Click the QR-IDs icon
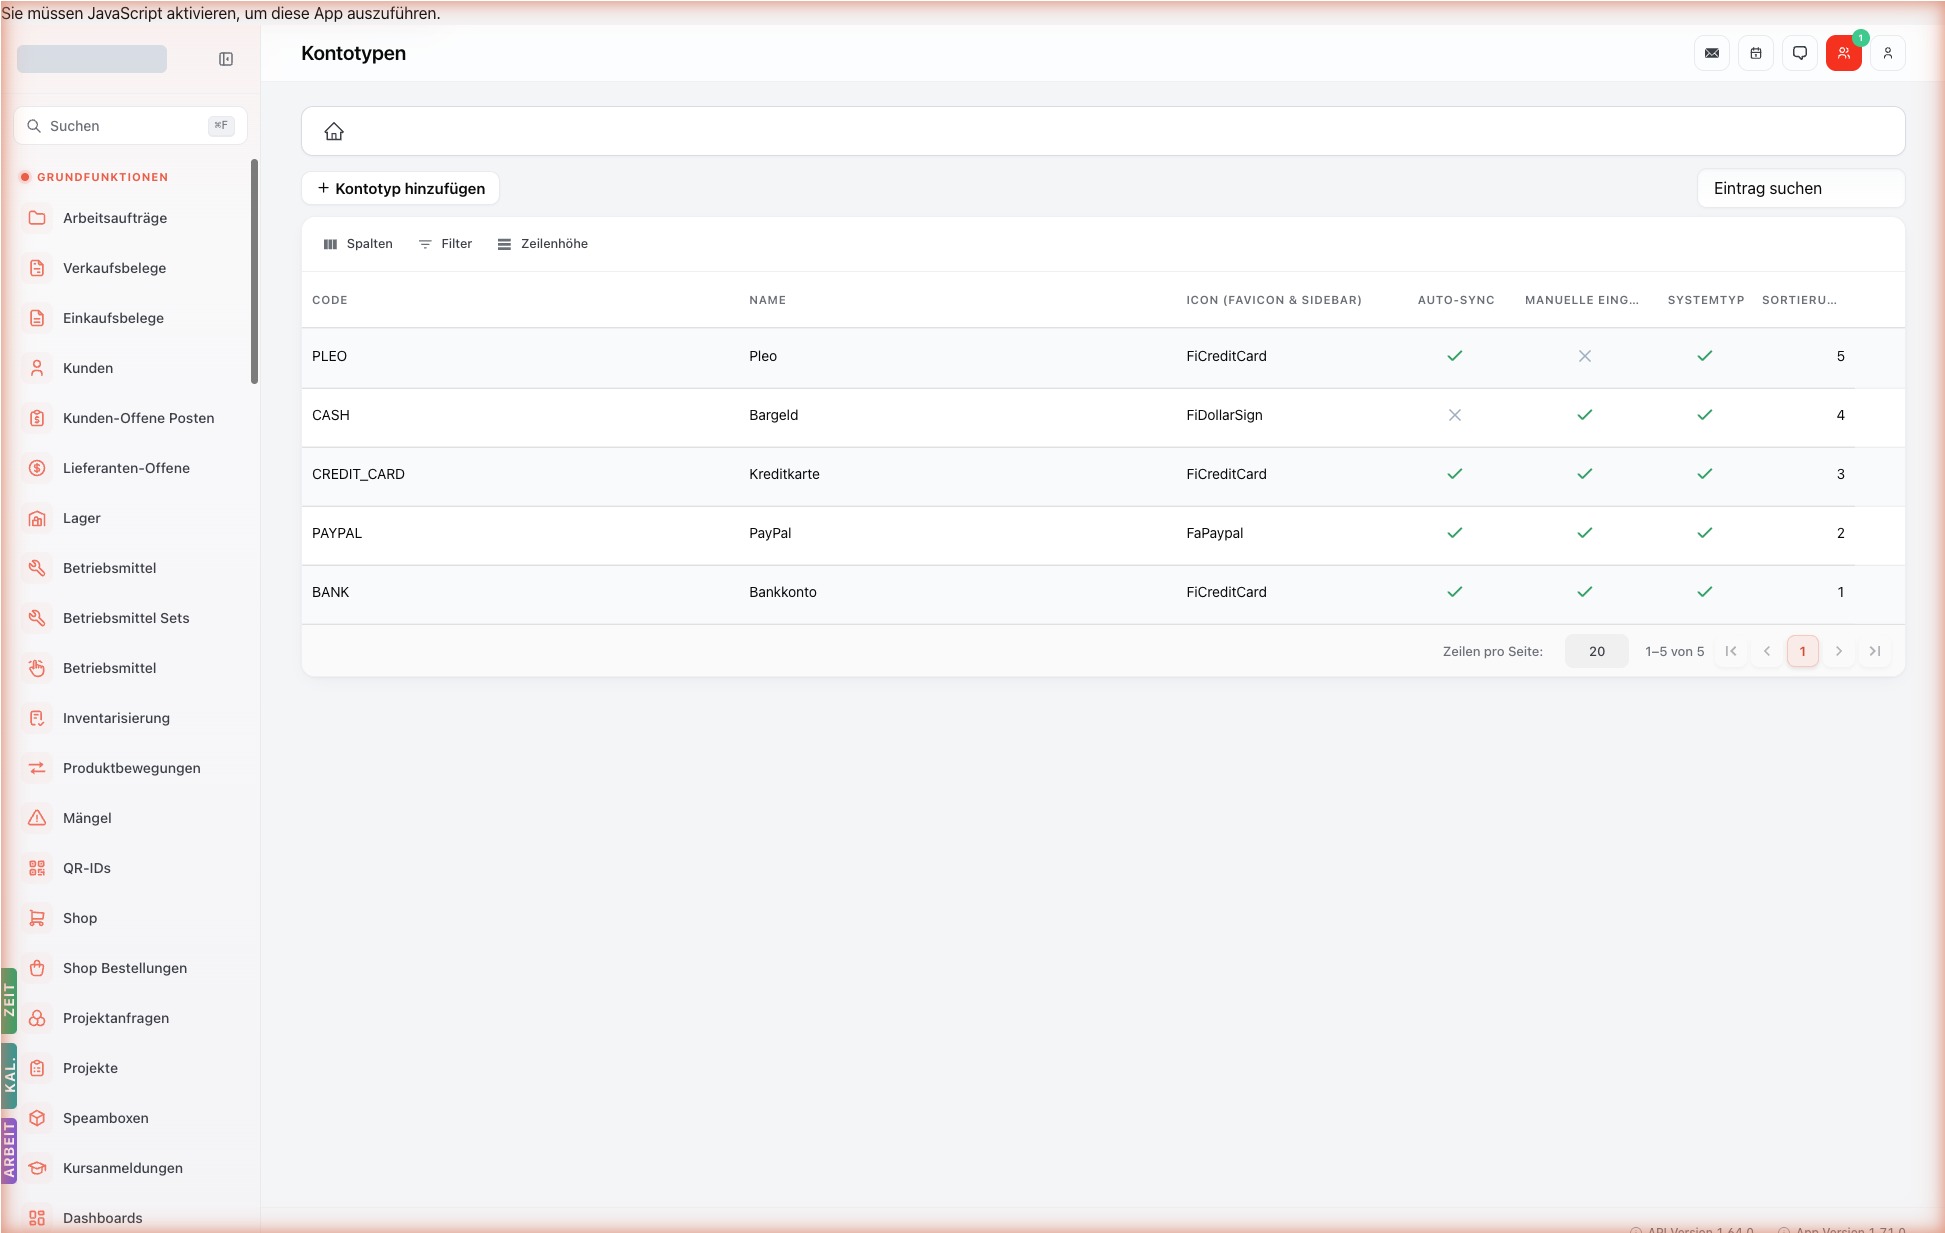Image resolution: width=1945 pixels, height=1233 pixels. pos(37,868)
